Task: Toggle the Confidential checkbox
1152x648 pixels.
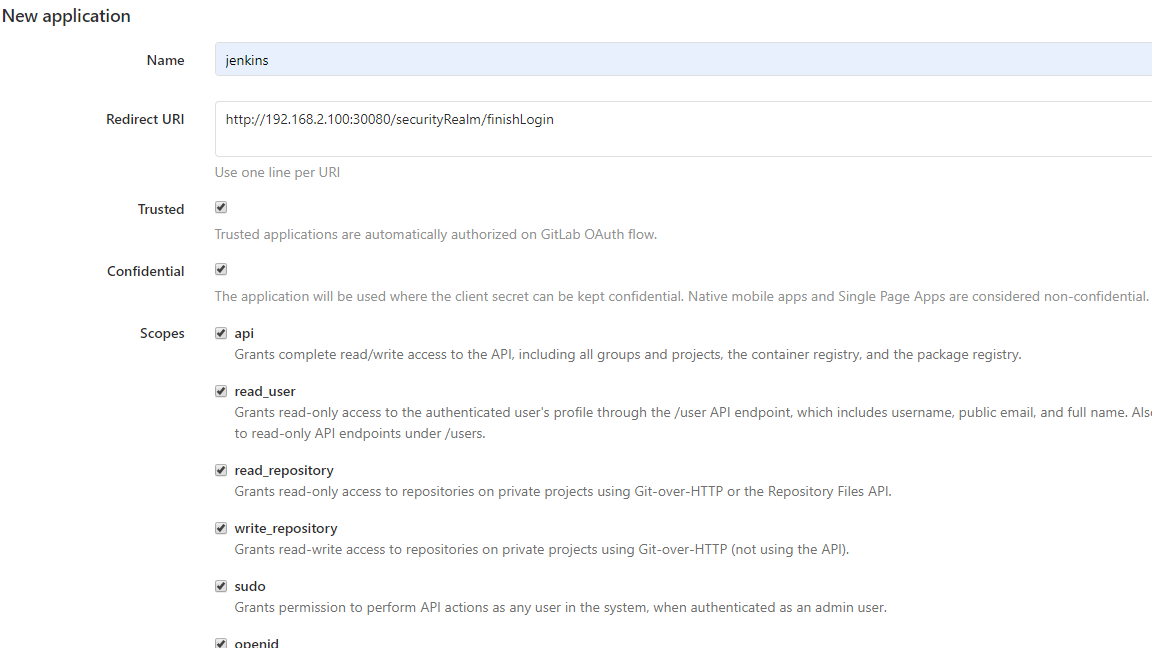Action: (x=221, y=270)
